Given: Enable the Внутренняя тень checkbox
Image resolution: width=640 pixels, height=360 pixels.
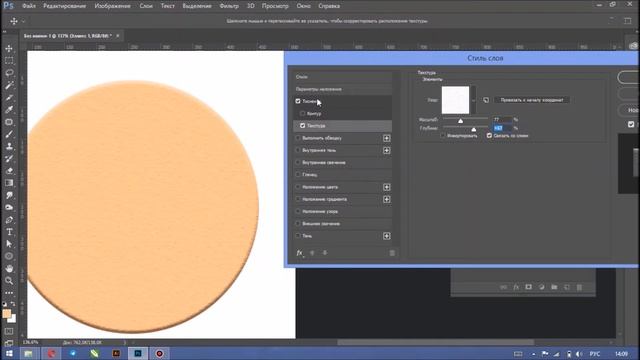Looking at the screenshot, I should 298,150.
